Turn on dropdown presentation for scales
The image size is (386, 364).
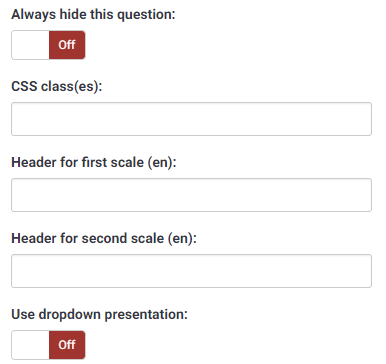point(48,345)
